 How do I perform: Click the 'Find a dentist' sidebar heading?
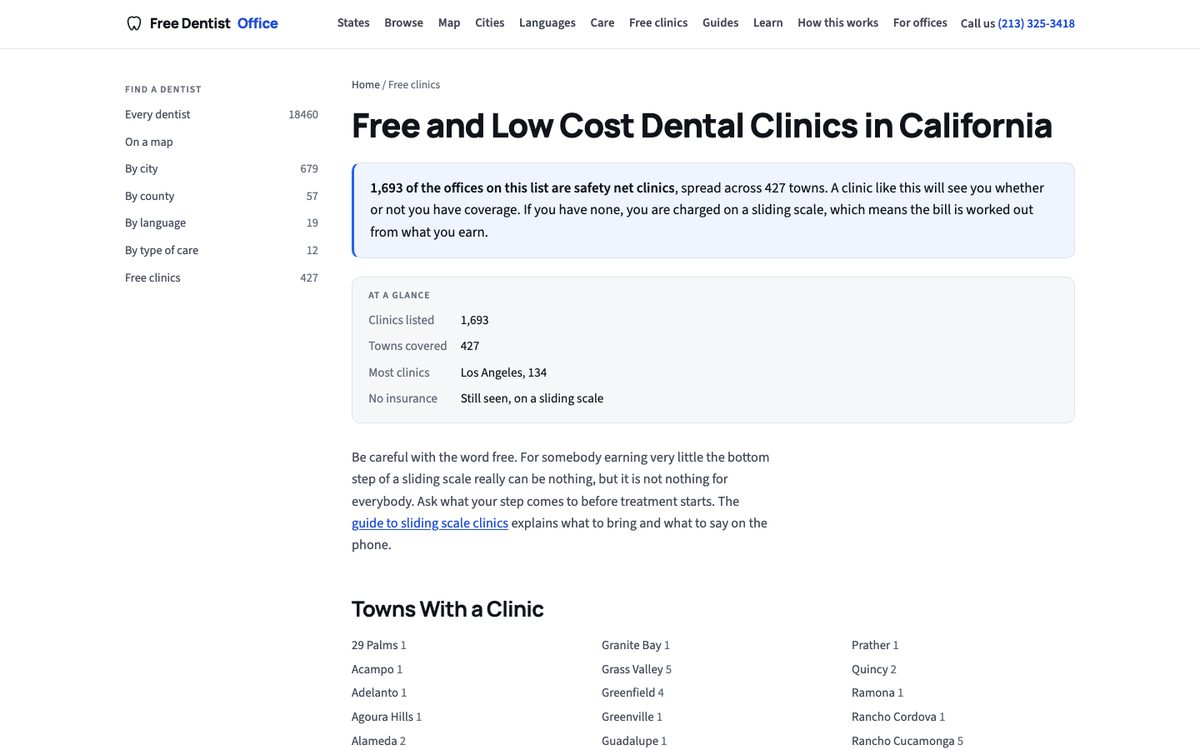click(163, 90)
